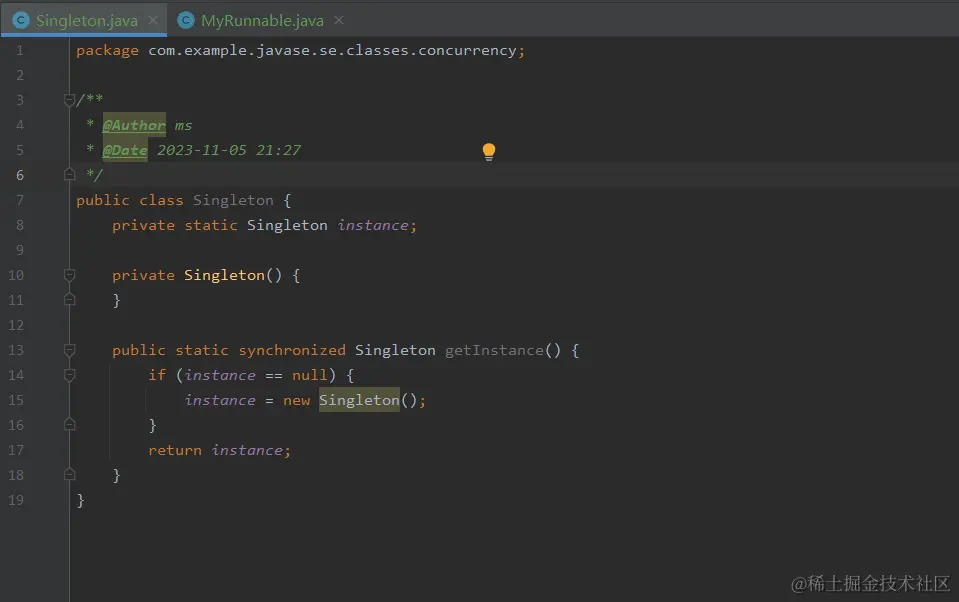This screenshot has width=959, height=602.
Task: Click the getInstance method name
Action: point(494,350)
